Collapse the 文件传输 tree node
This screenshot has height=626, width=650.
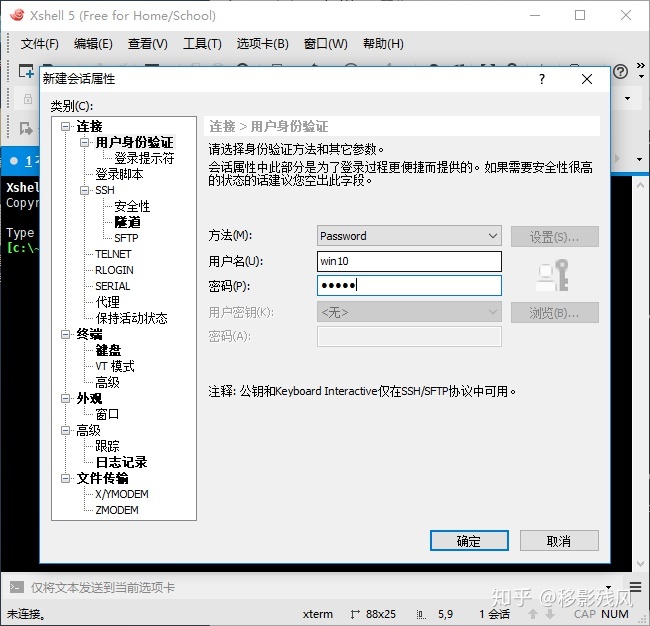pos(65,478)
